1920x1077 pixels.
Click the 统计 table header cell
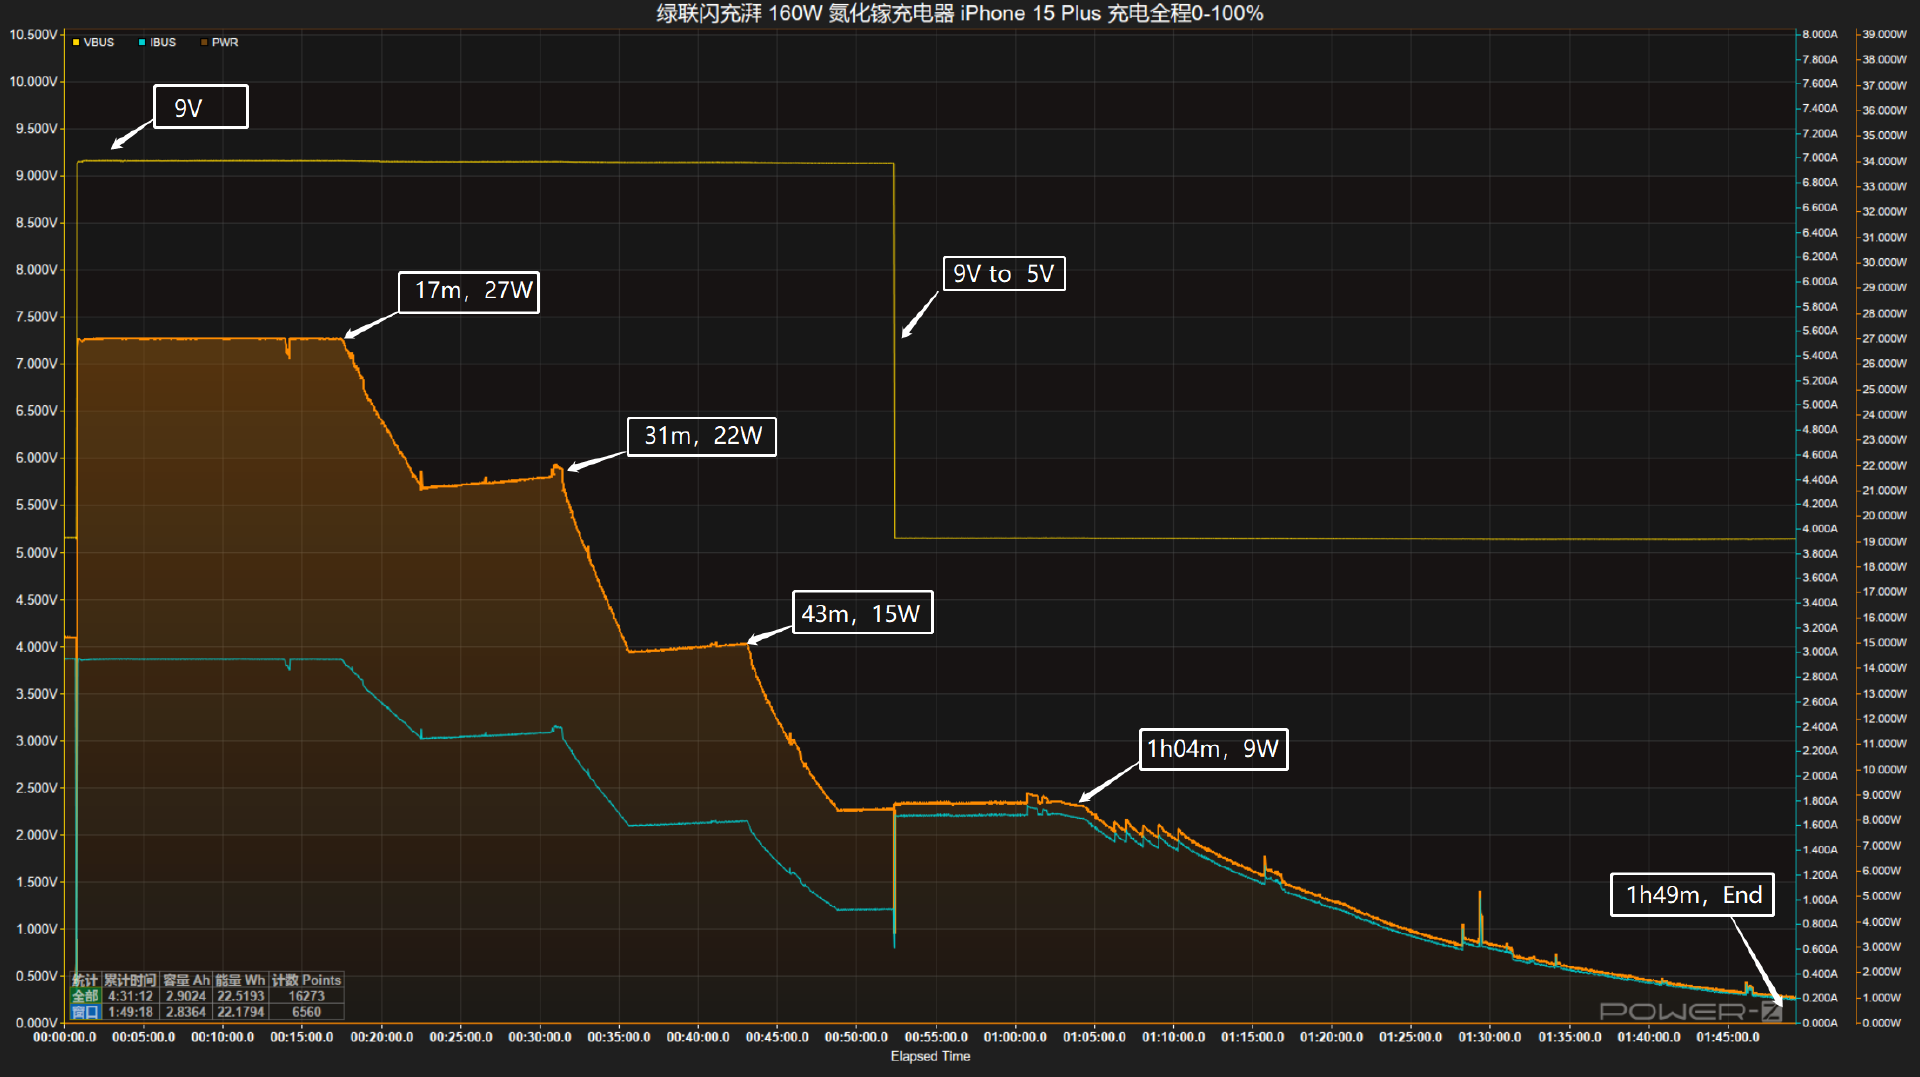(85, 980)
